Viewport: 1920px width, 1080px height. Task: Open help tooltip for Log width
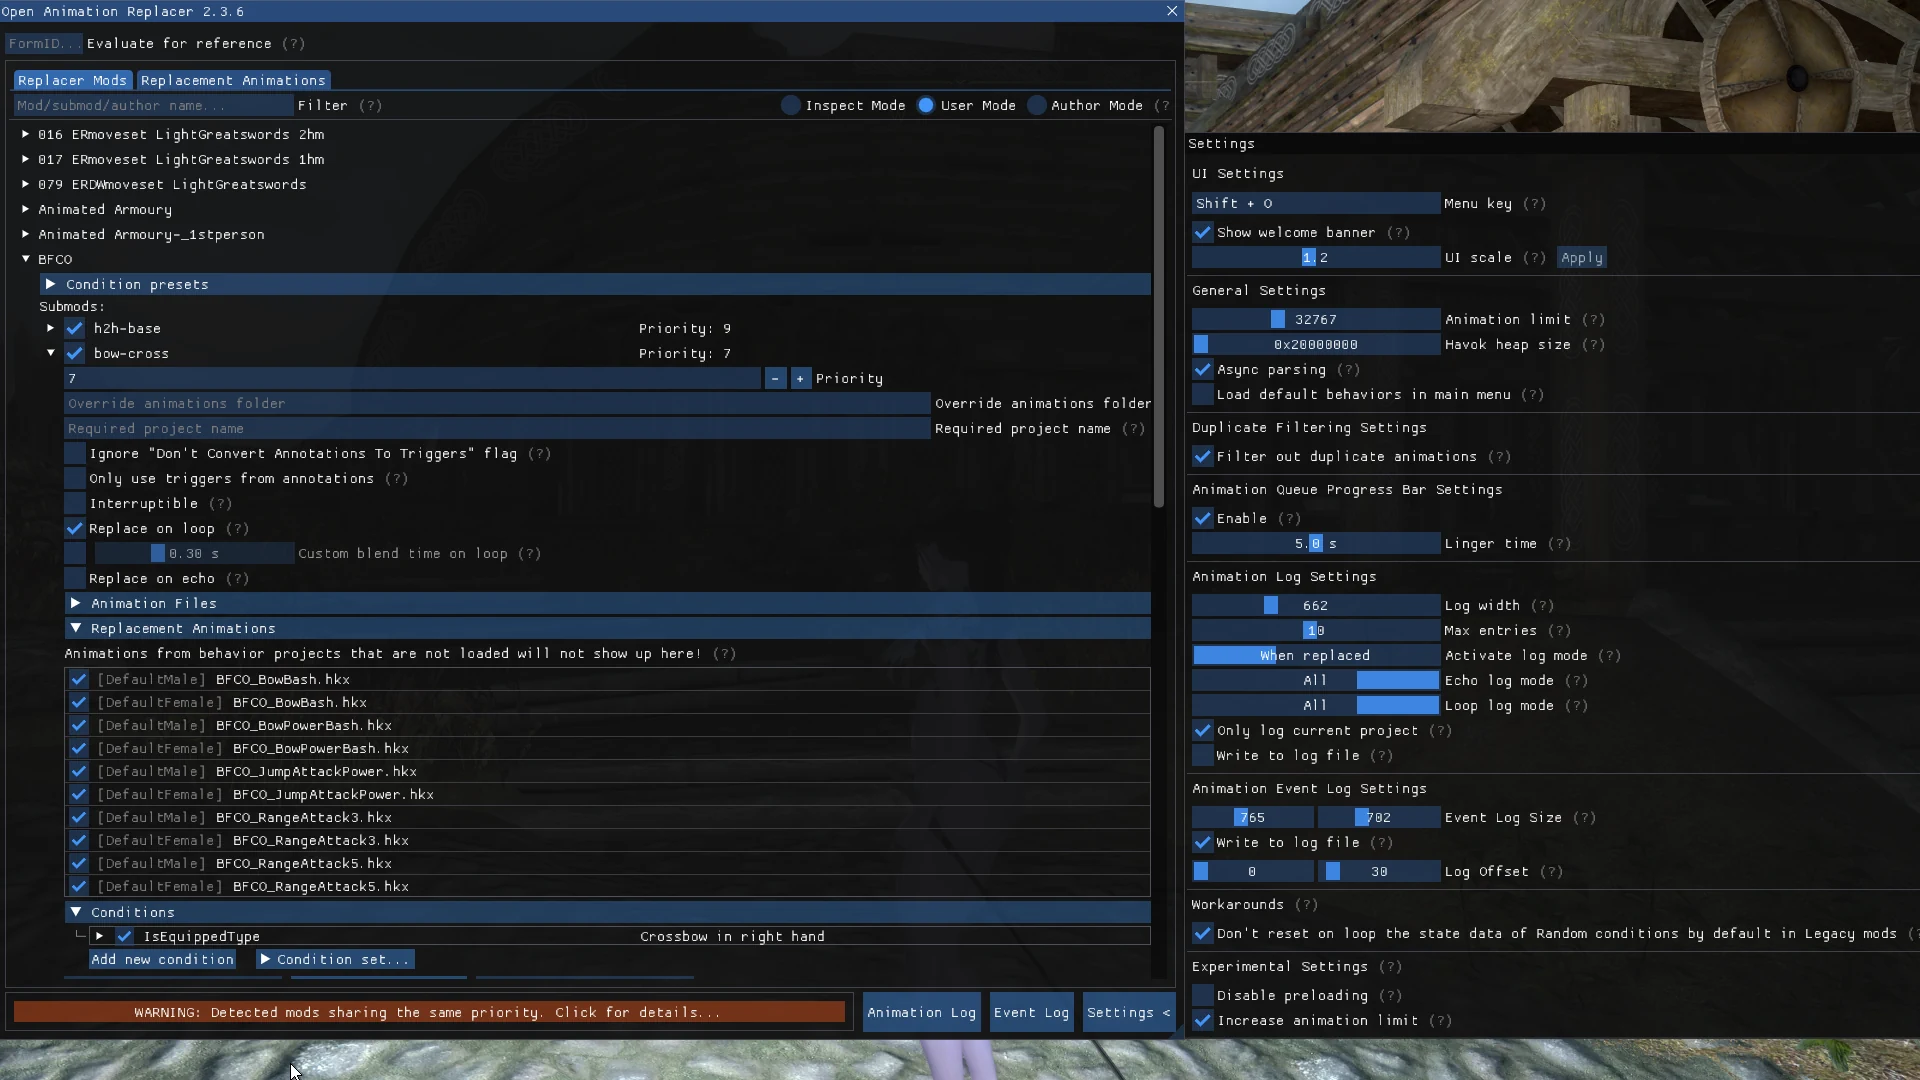click(1543, 606)
